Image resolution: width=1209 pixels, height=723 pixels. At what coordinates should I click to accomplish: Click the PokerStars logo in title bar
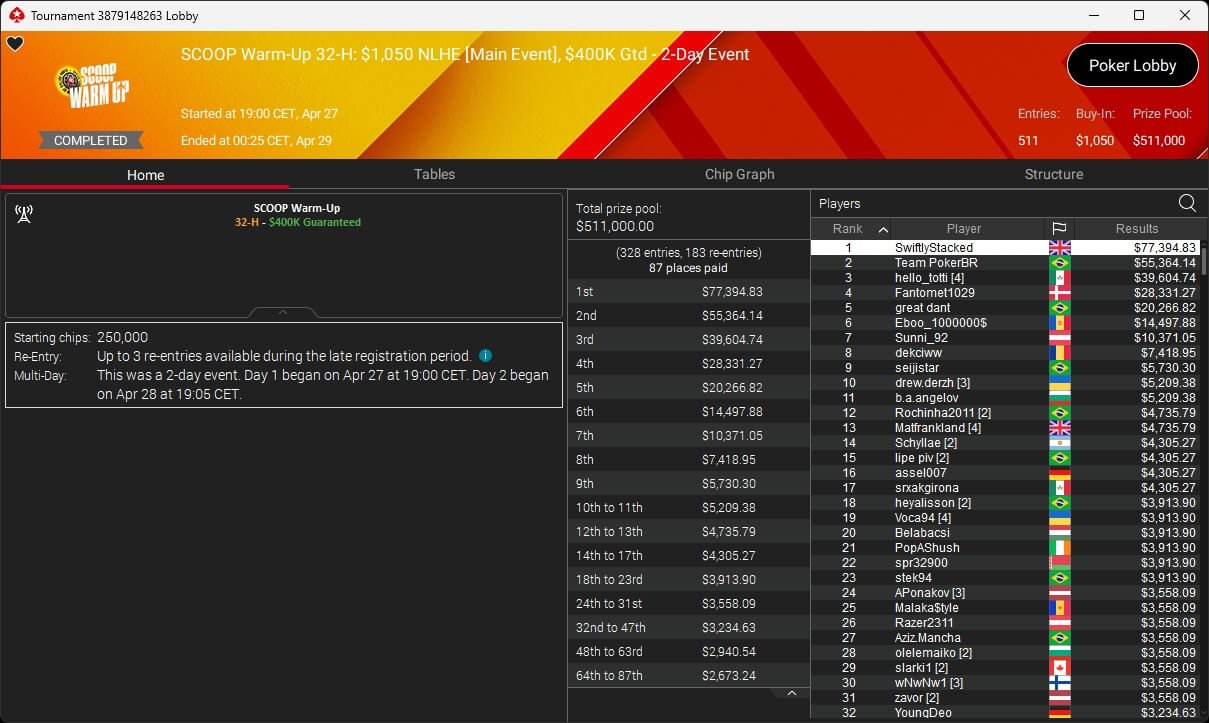[16, 15]
